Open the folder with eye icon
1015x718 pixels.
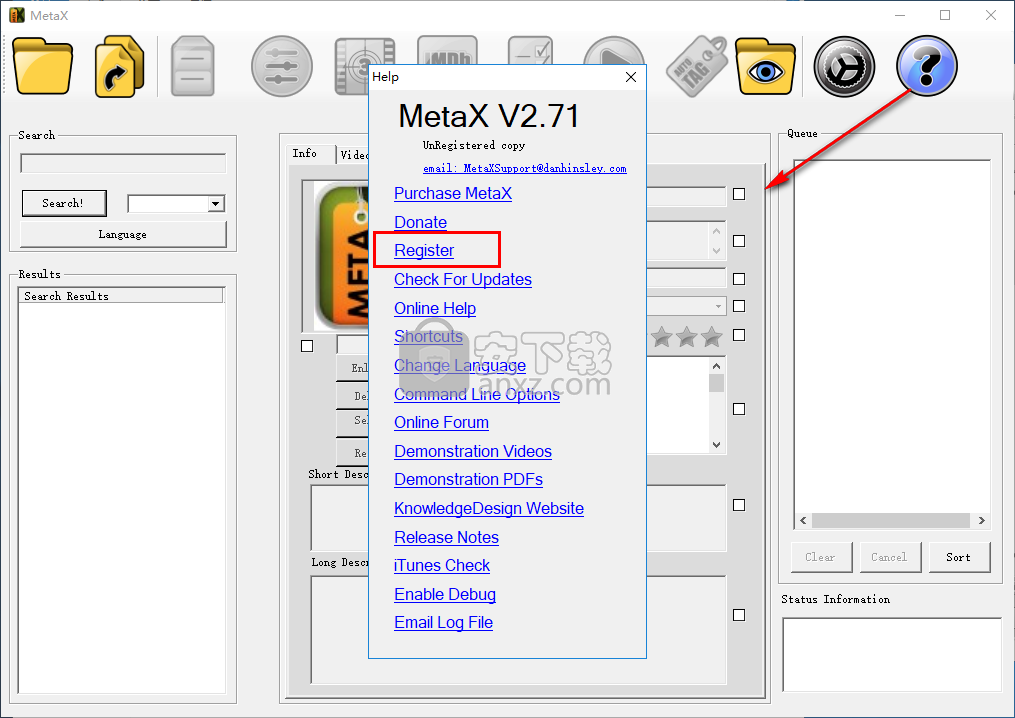(x=766, y=66)
